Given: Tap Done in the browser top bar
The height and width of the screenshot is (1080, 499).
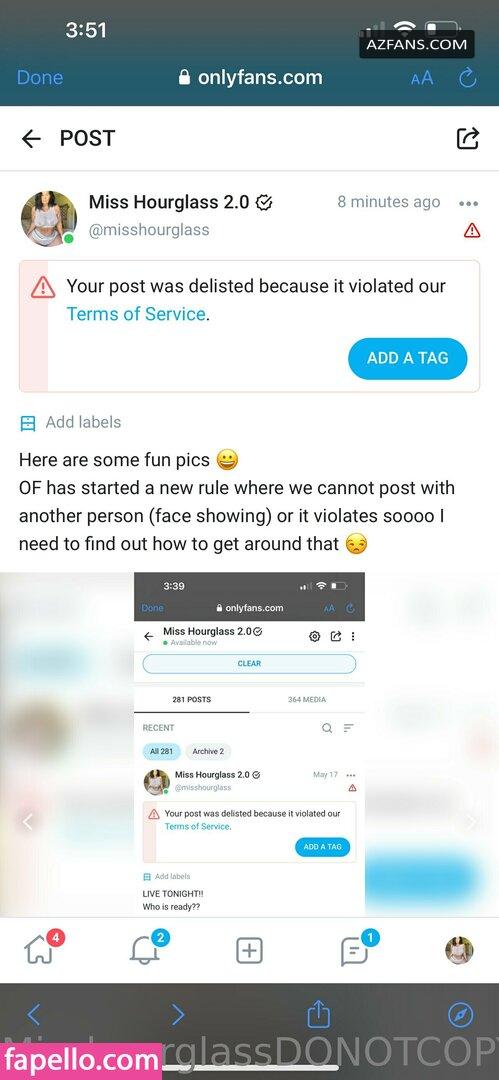Looking at the screenshot, I should click(40, 77).
